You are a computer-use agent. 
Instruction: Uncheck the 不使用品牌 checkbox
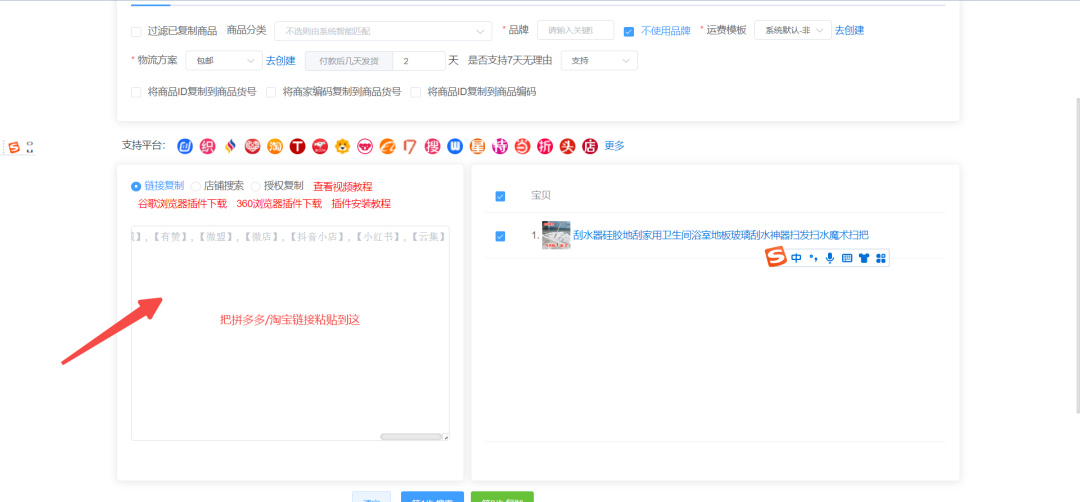coord(628,31)
